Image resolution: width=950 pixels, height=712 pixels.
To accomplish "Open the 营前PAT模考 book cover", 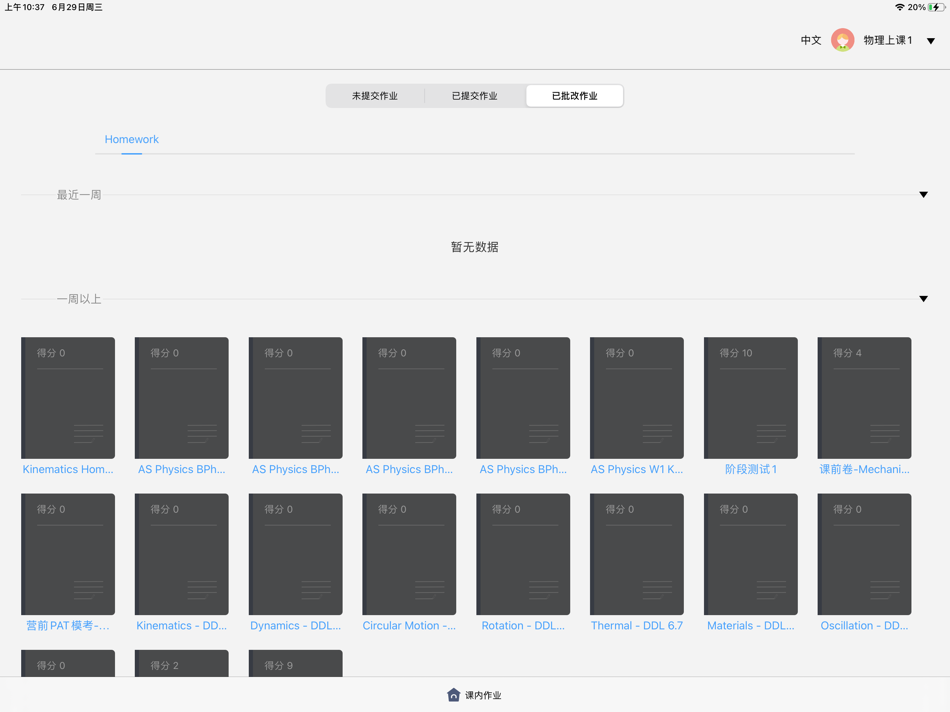I will point(68,554).
